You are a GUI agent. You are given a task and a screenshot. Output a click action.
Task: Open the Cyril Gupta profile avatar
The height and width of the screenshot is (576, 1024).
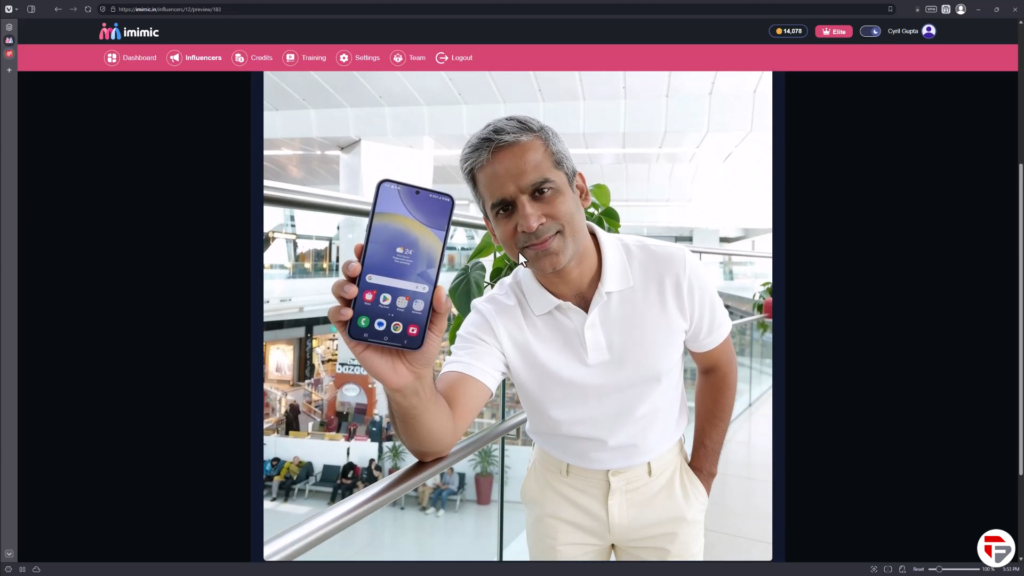[x=929, y=31]
